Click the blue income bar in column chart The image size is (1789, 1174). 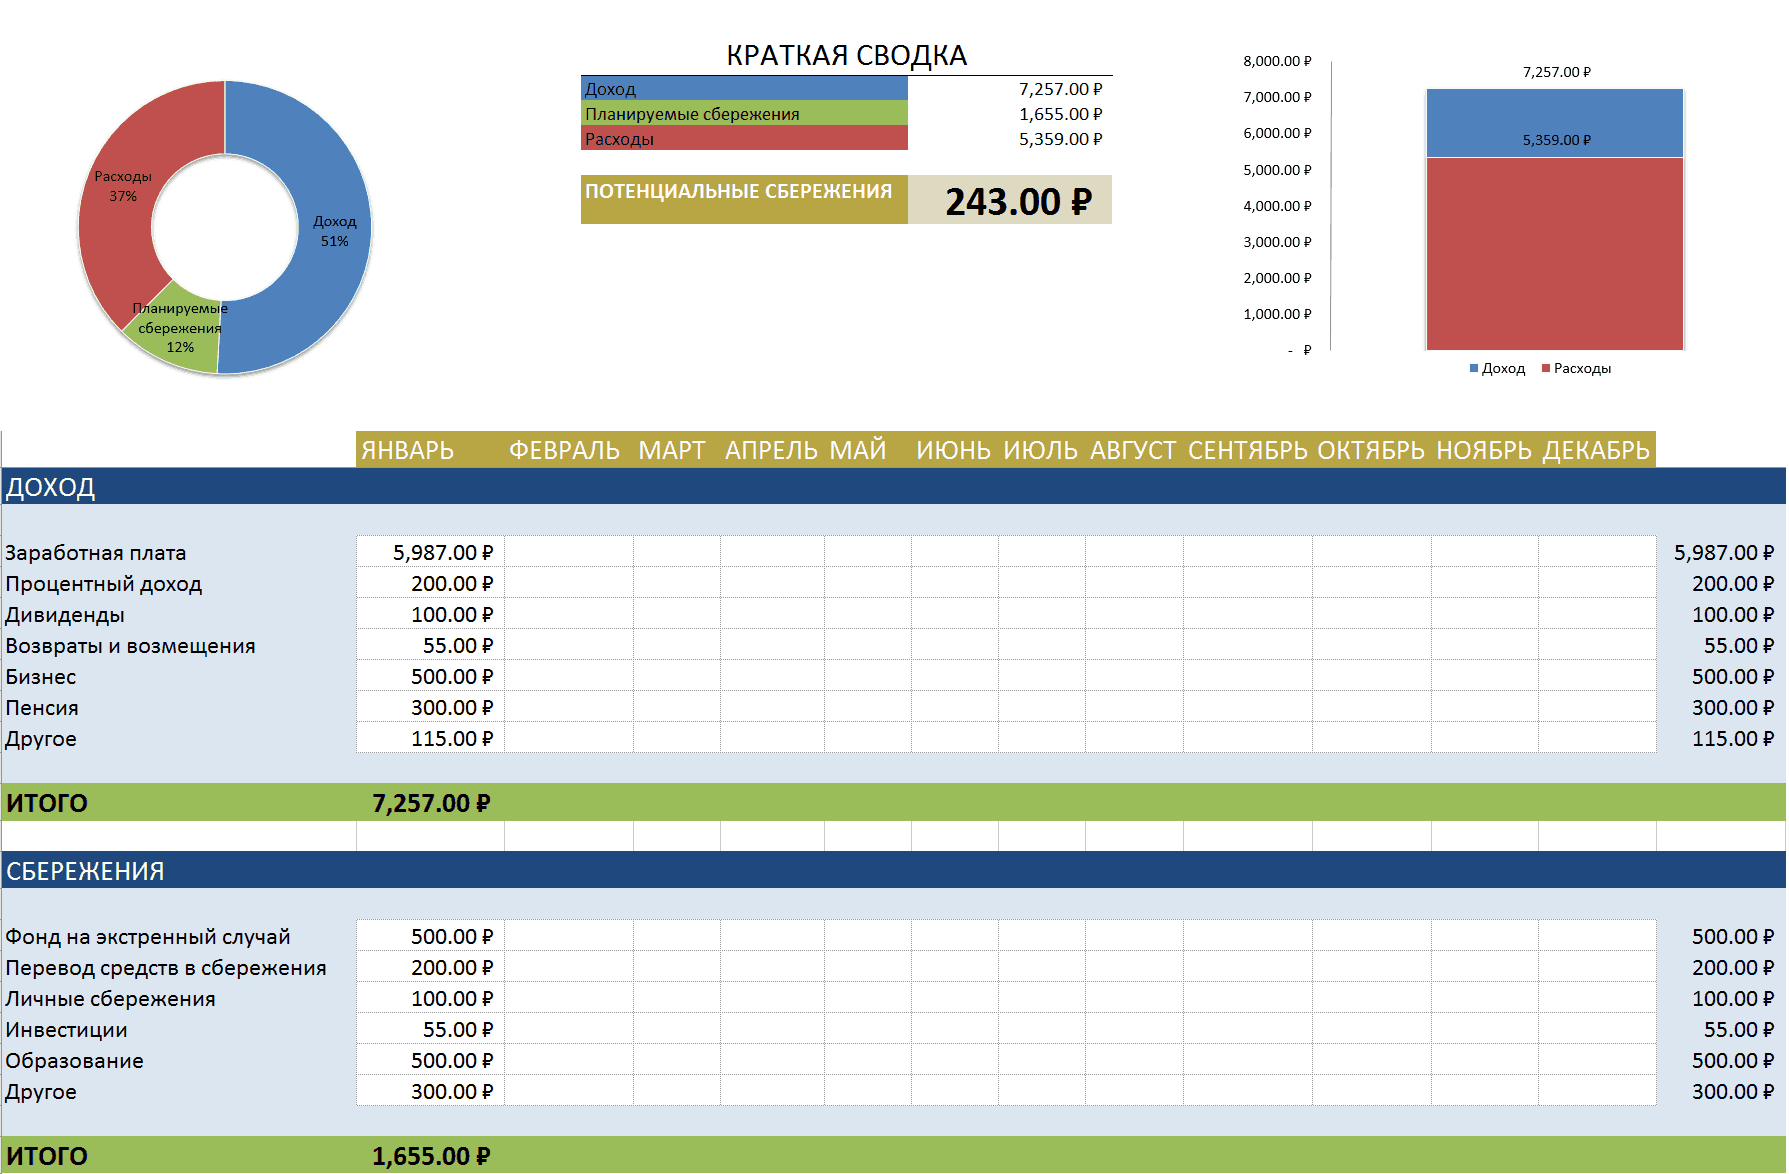(x=1555, y=123)
